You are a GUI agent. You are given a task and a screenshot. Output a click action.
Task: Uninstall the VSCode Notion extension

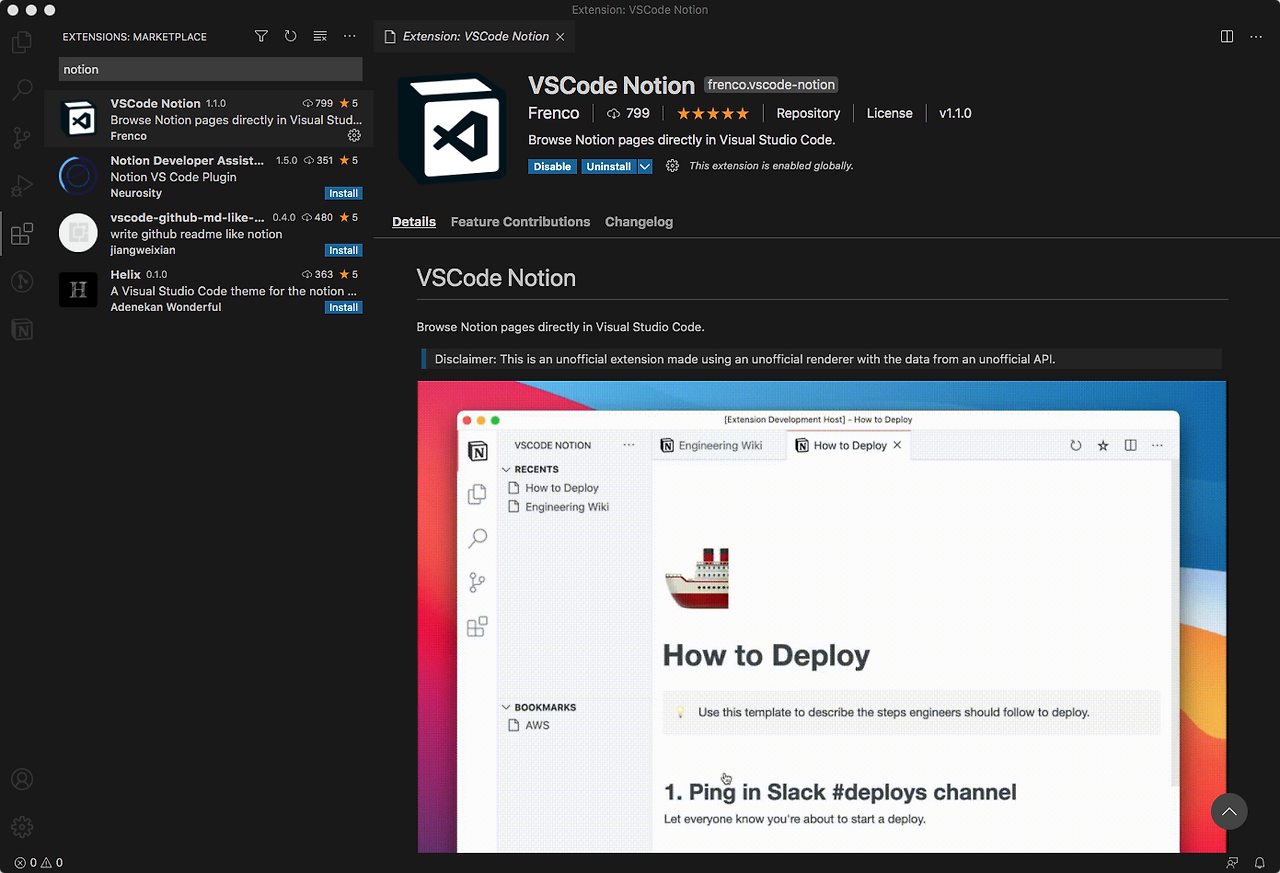pyautogui.click(x=609, y=166)
